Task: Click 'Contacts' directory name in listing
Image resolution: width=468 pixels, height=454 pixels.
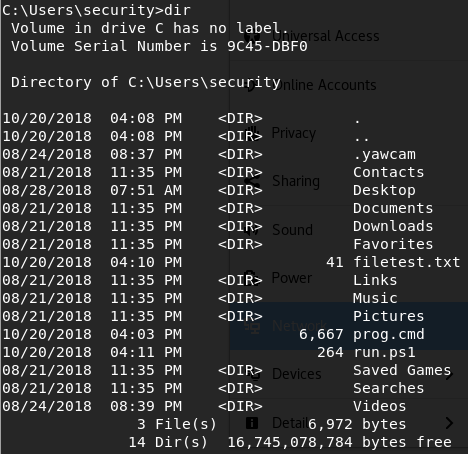Action: coord(389,172)
